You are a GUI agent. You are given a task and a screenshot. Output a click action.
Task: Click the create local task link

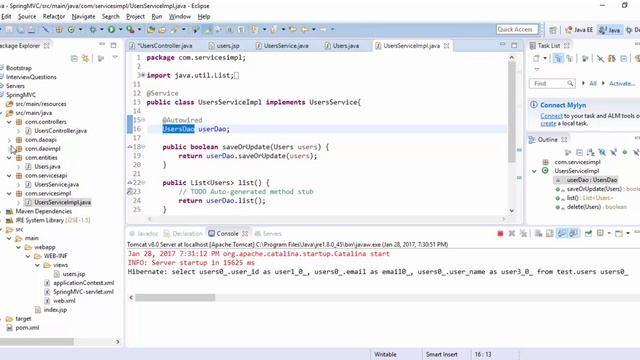[x=548, y=123]
